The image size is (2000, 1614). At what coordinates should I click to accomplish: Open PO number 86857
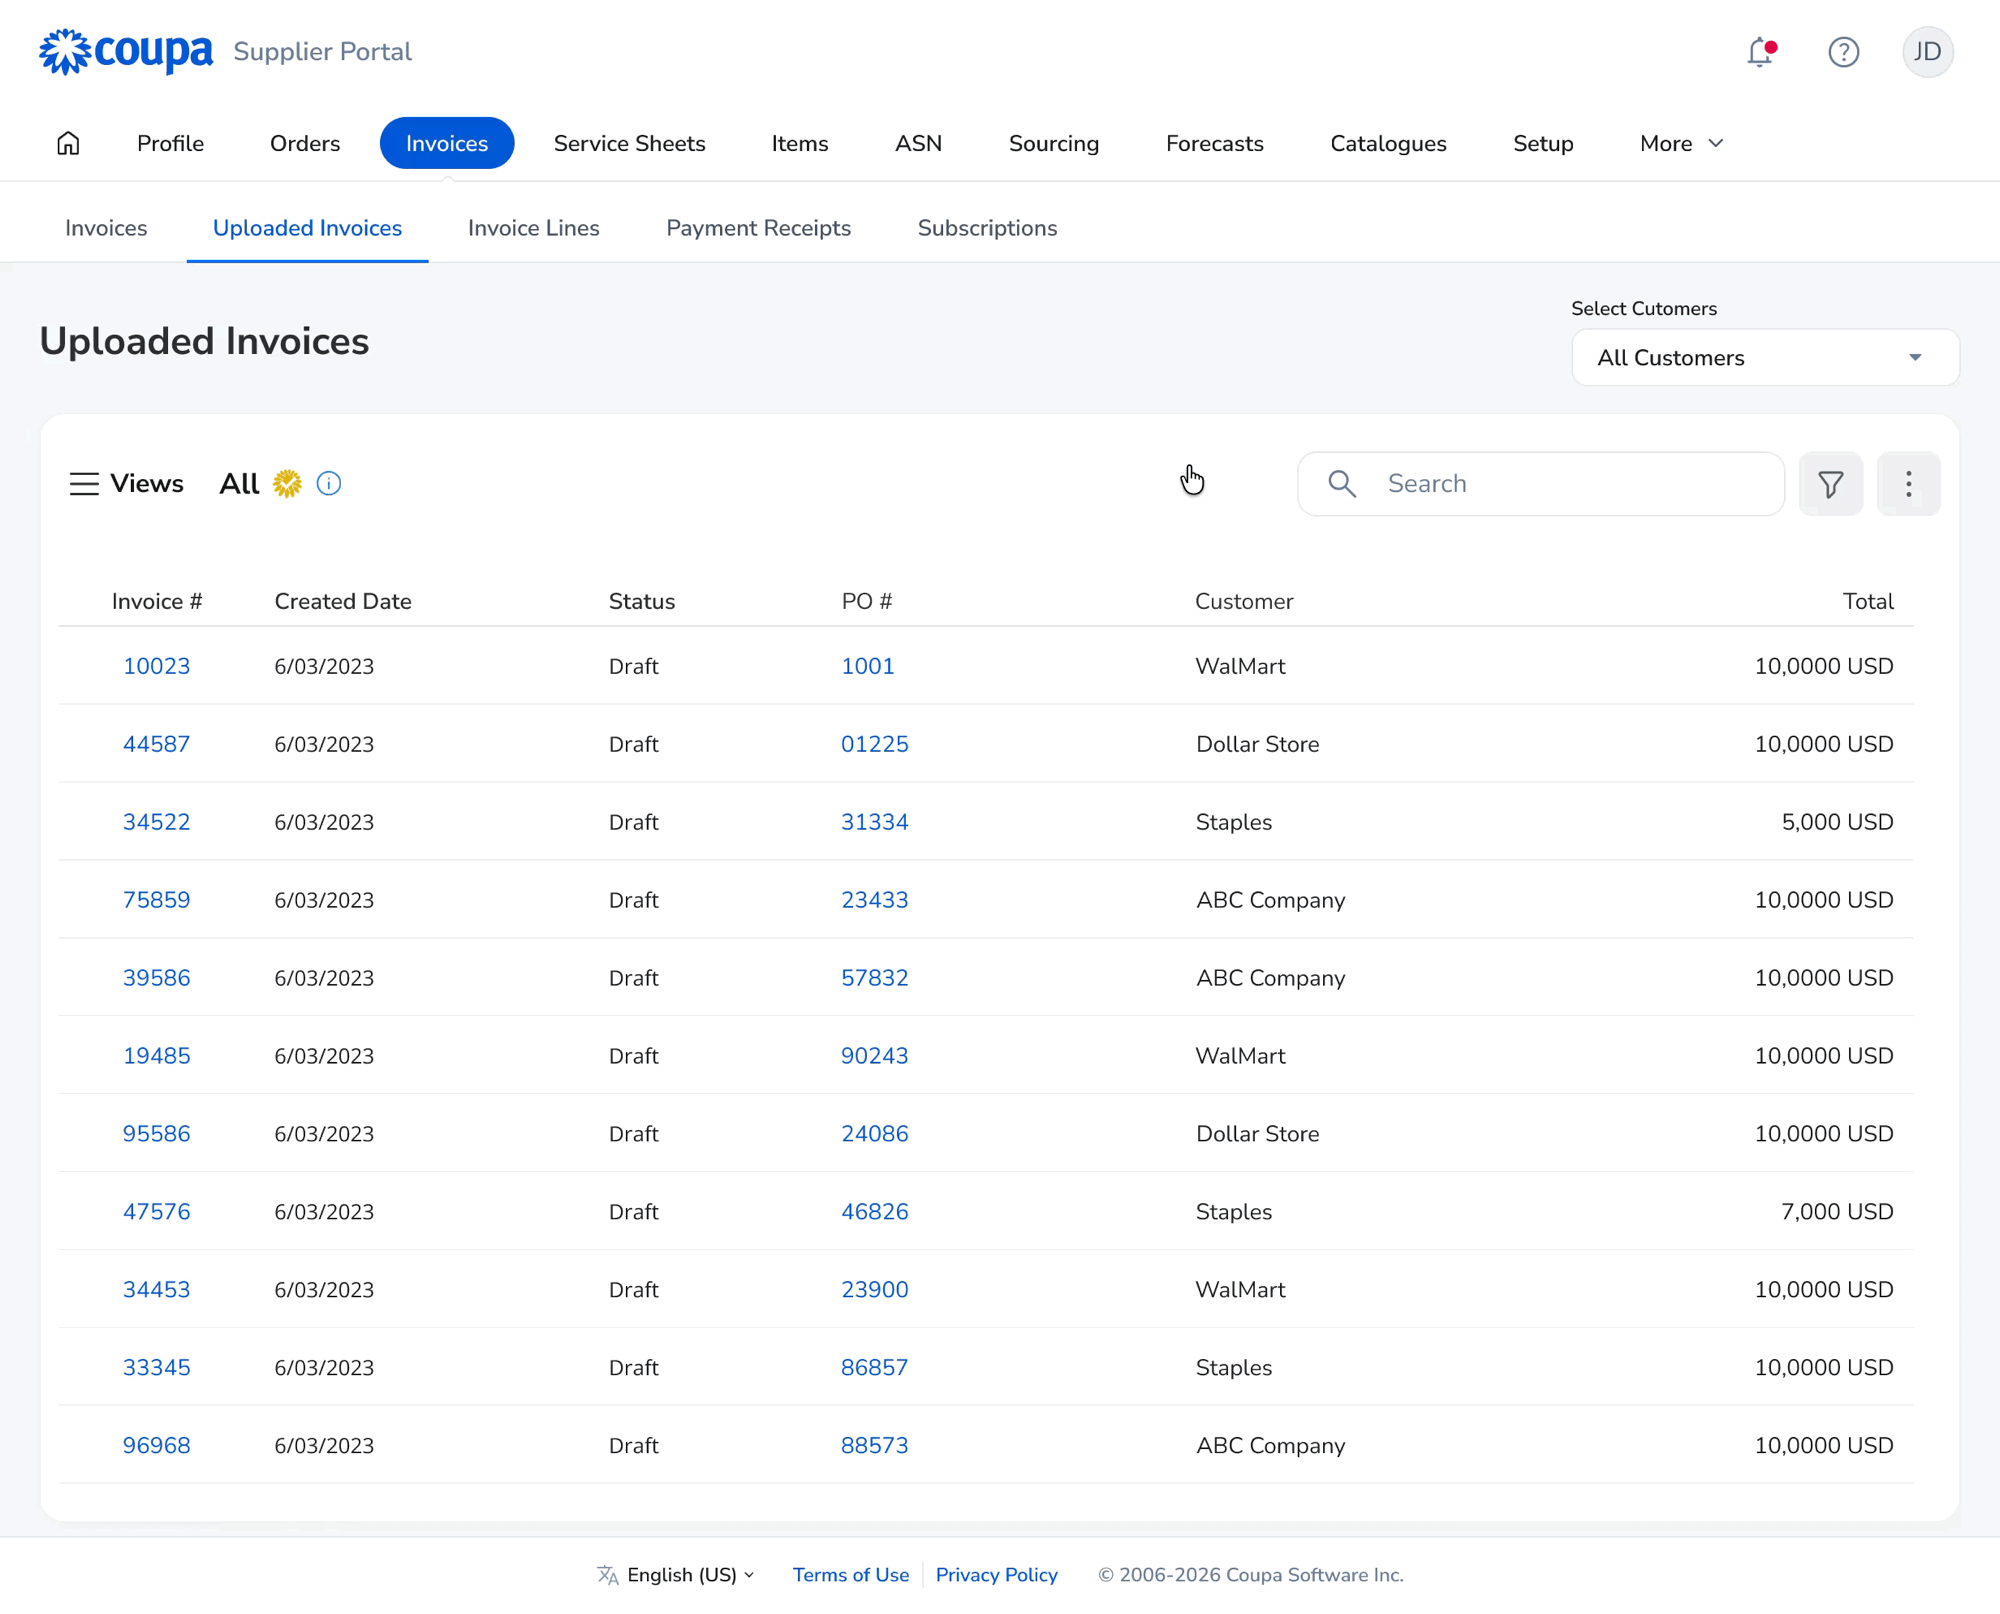[874, 1368]
